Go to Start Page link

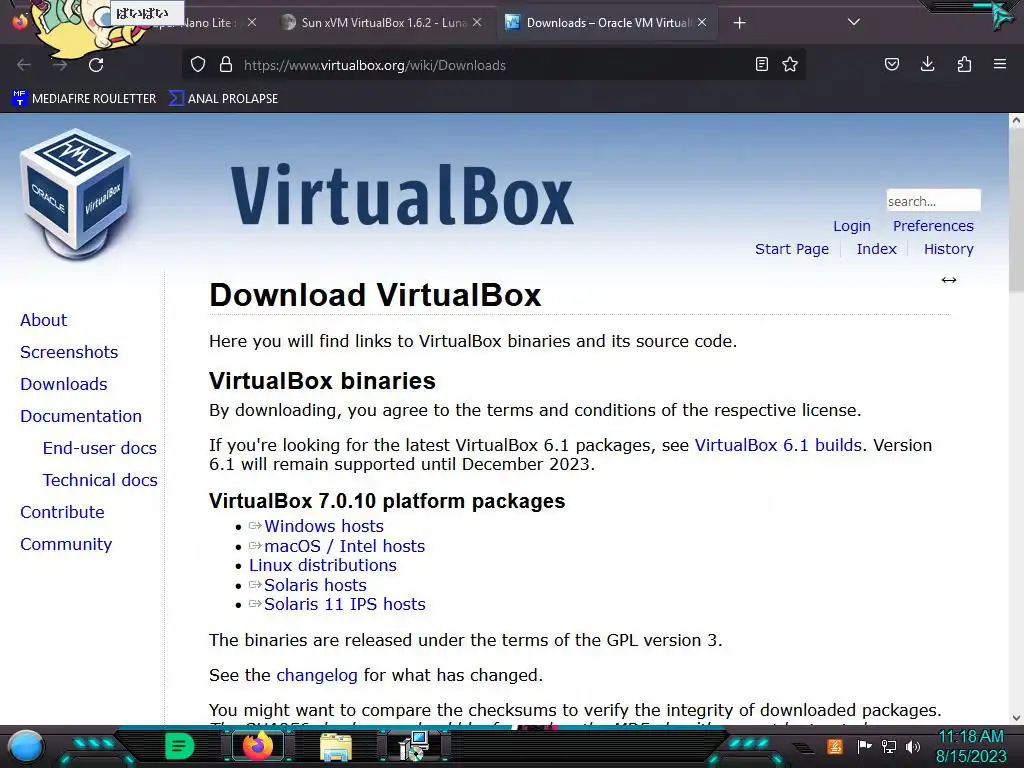point(792,249)
